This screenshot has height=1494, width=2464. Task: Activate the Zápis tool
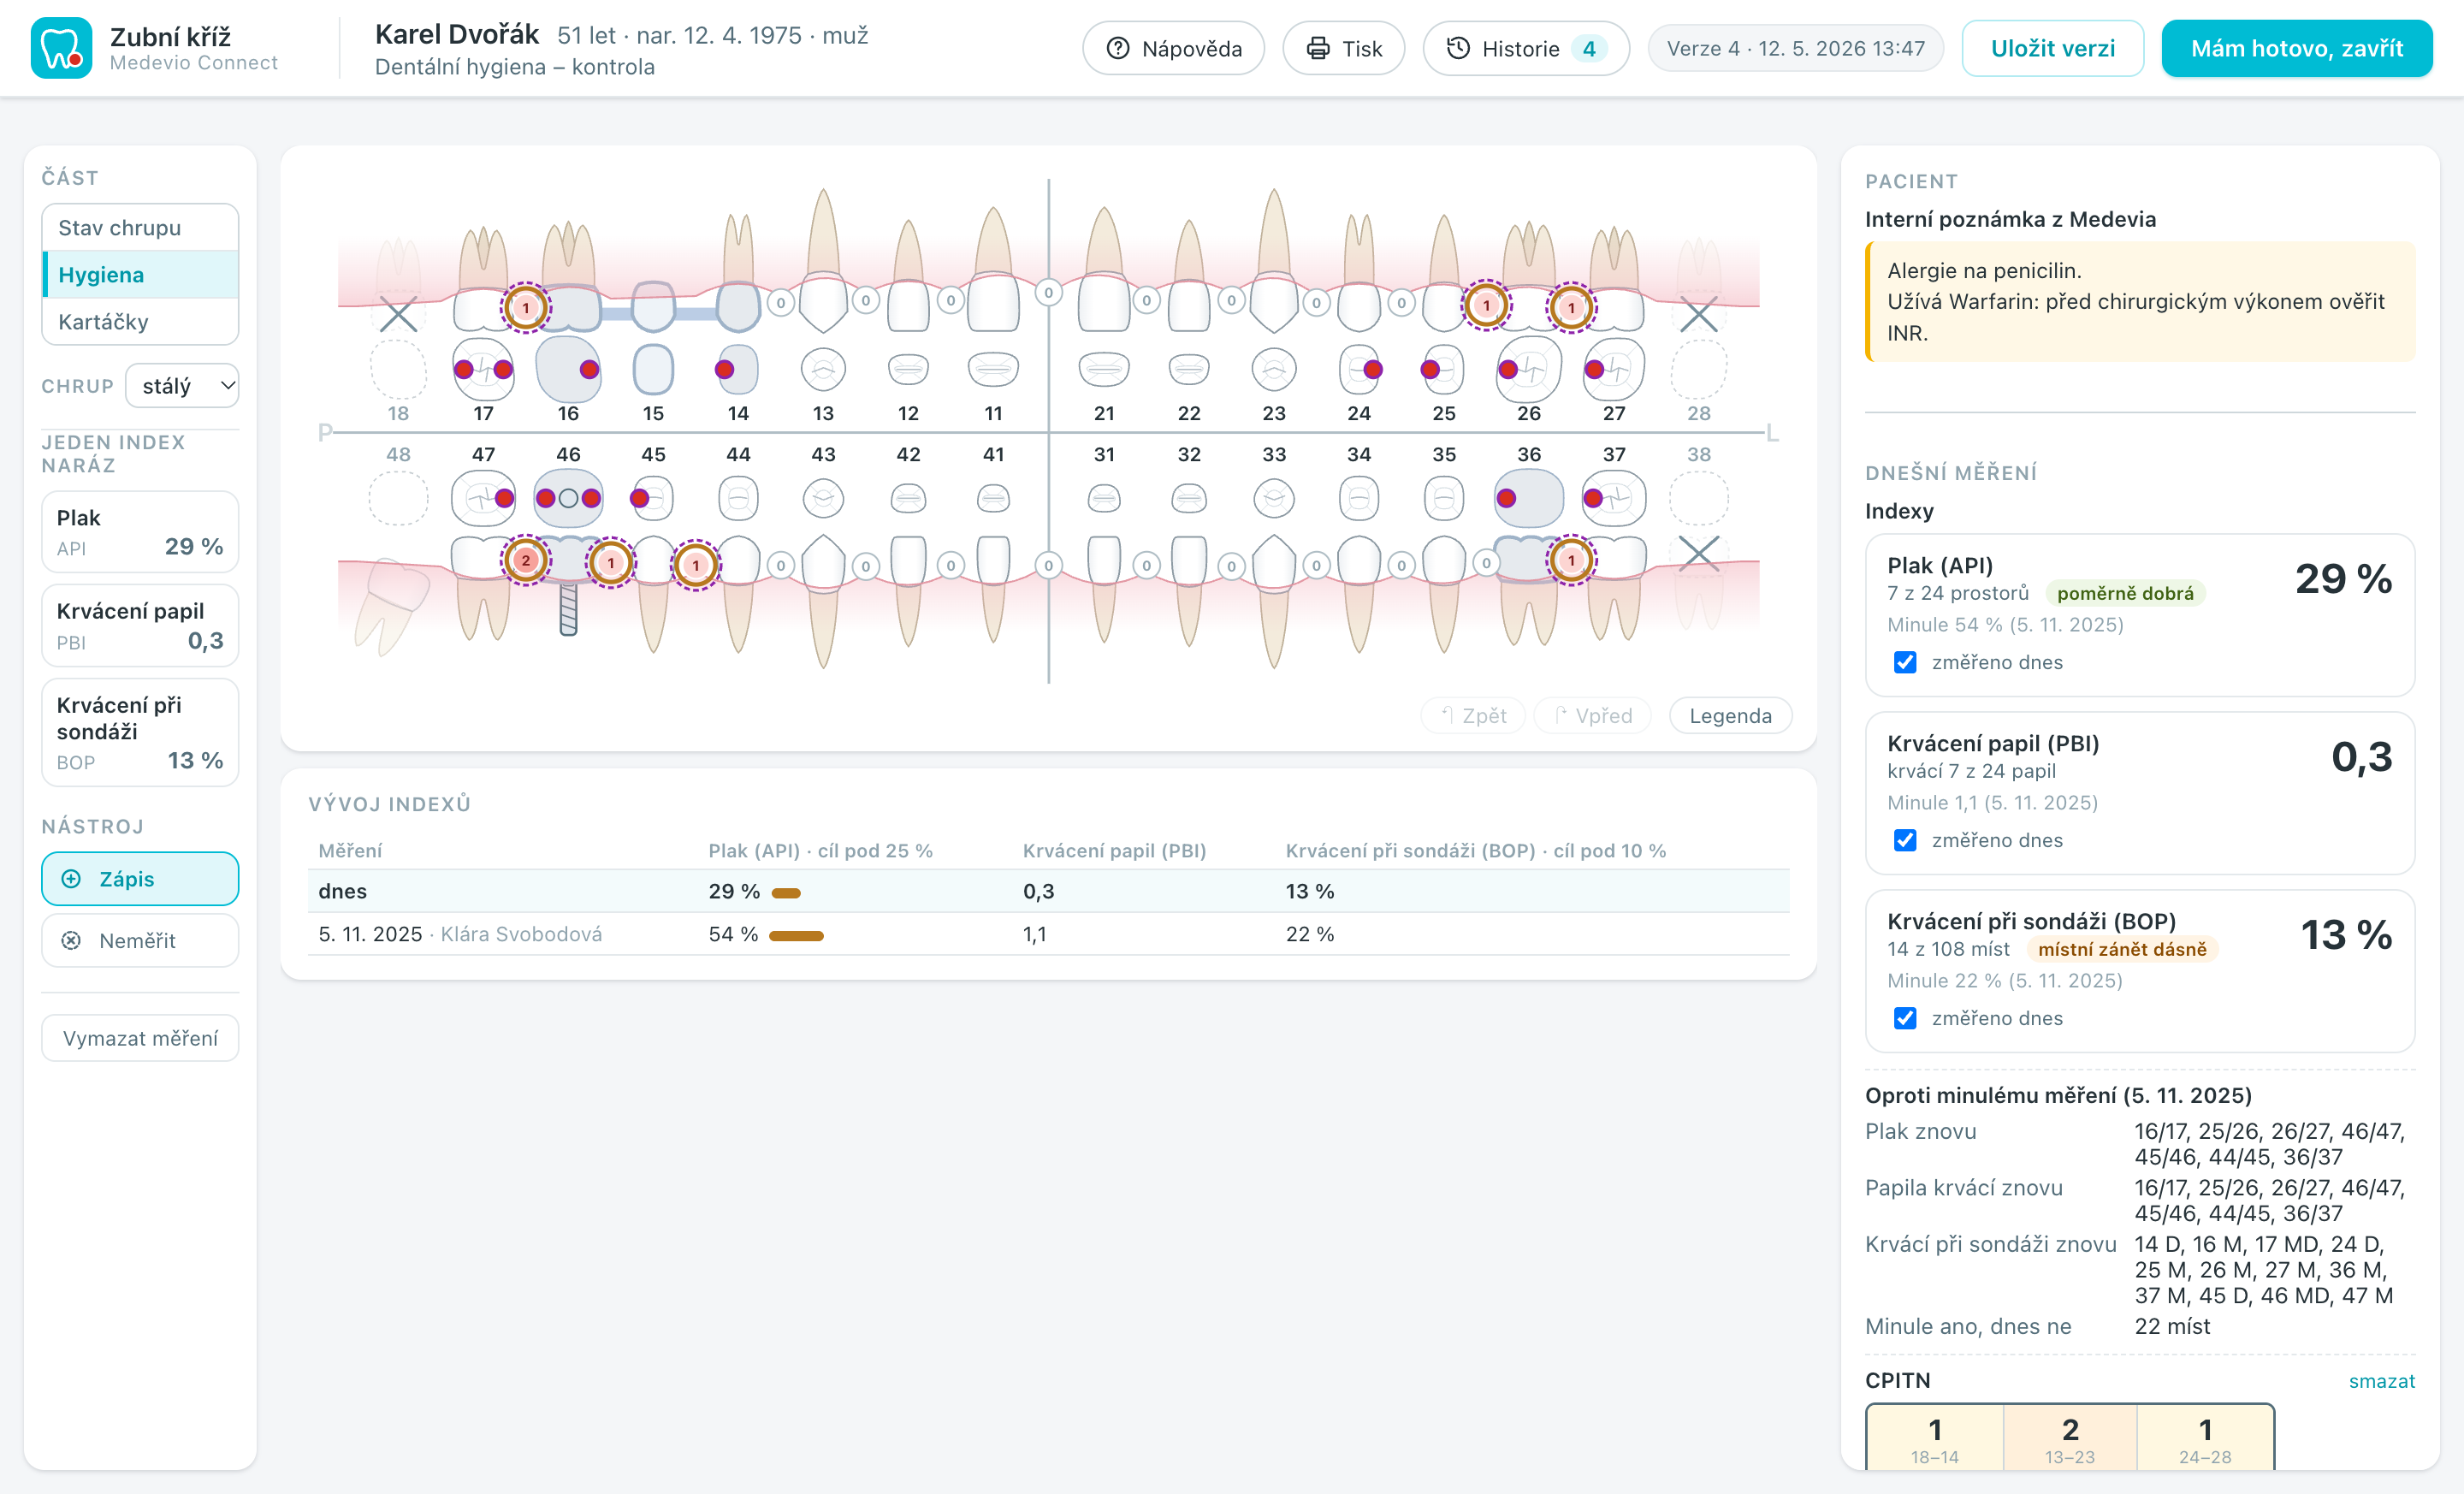[140, 878]
